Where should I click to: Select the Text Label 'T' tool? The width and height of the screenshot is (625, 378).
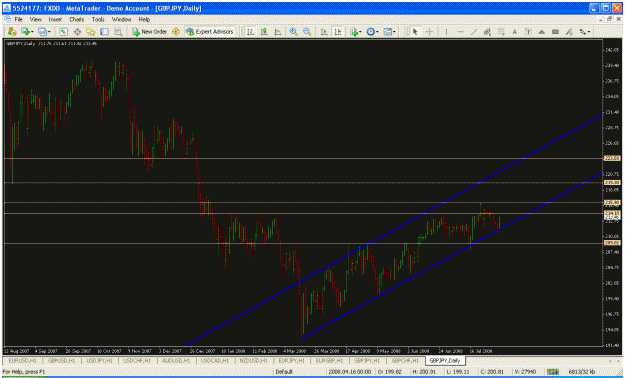coord(528,32)
